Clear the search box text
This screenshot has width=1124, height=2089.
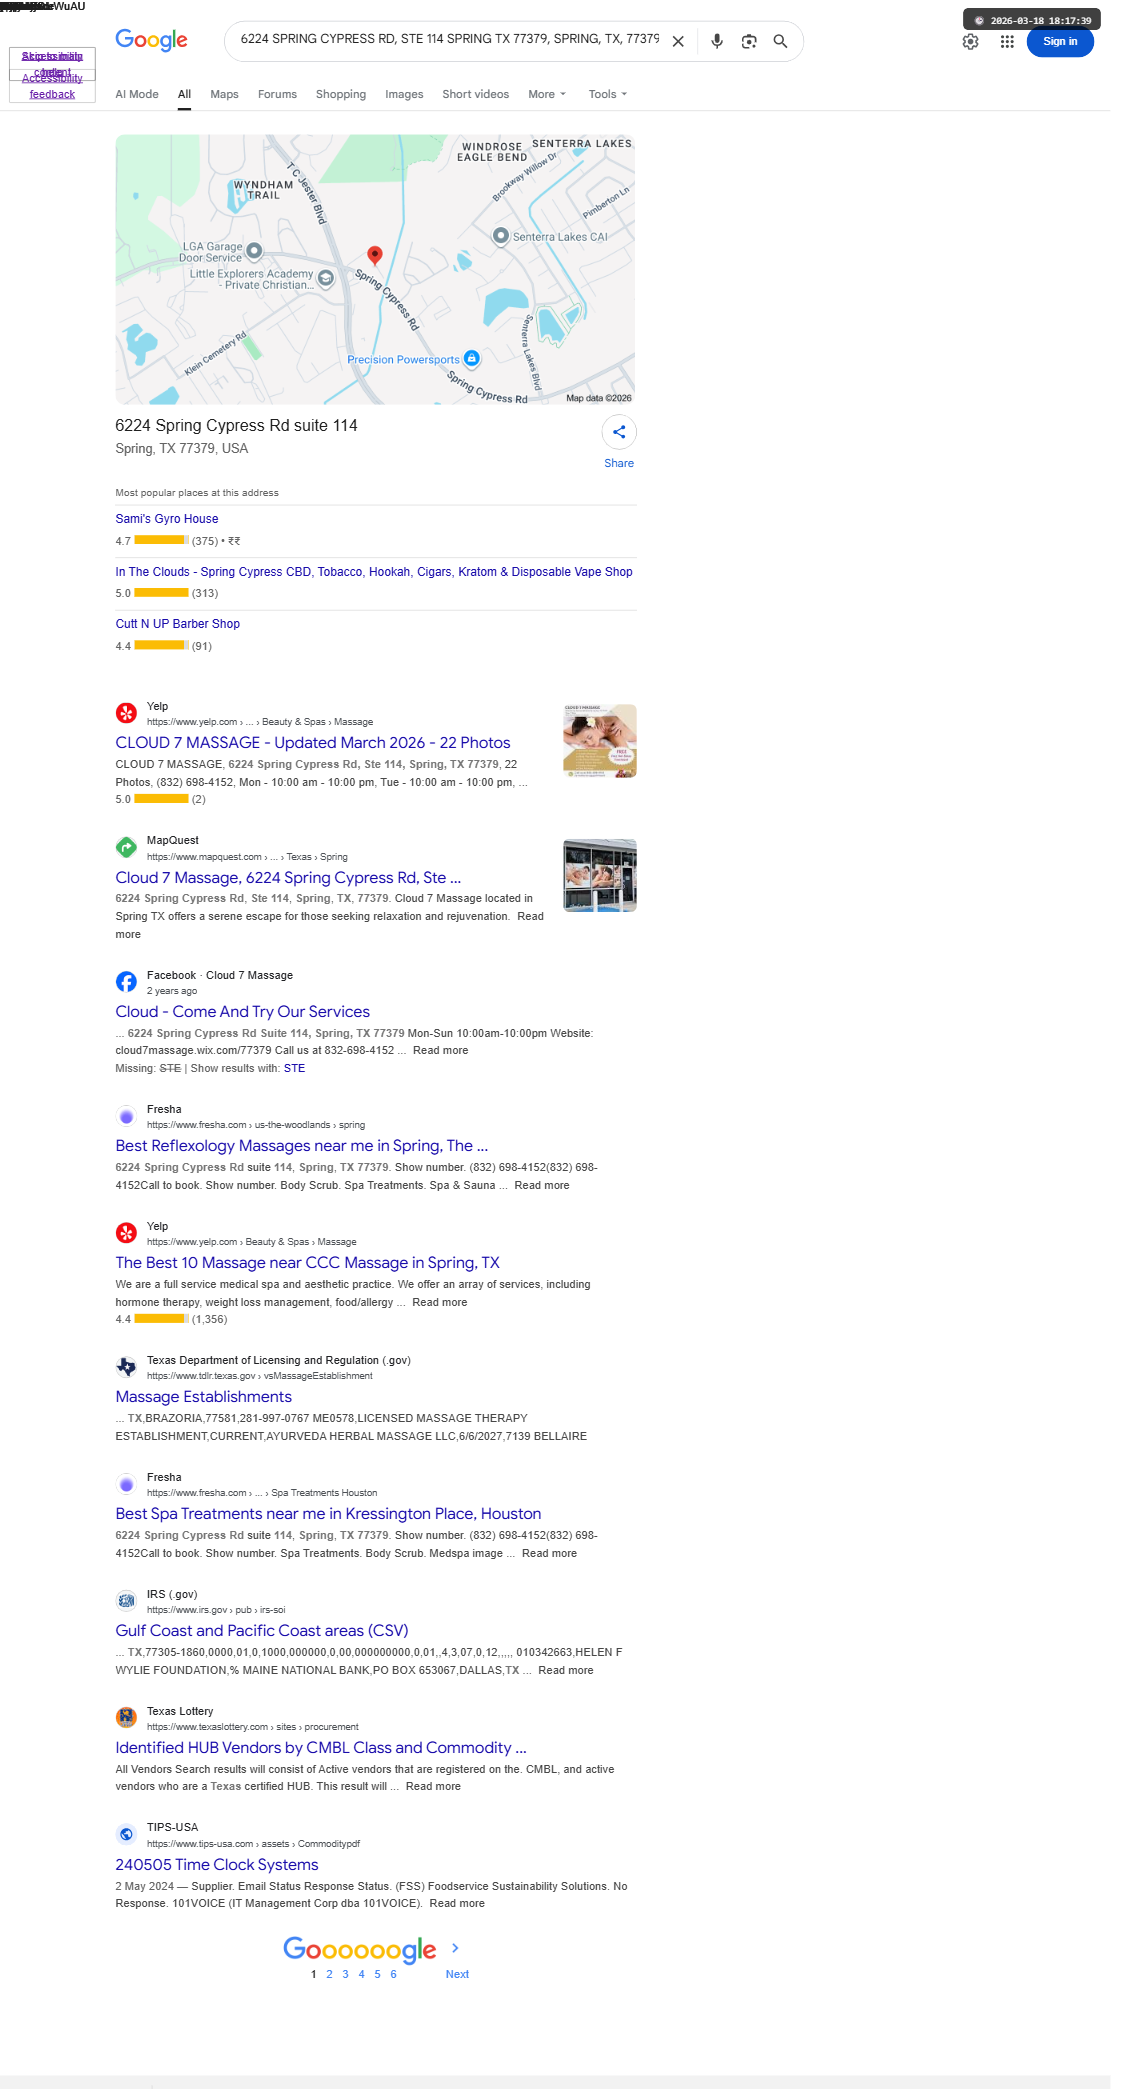[678, 41]
